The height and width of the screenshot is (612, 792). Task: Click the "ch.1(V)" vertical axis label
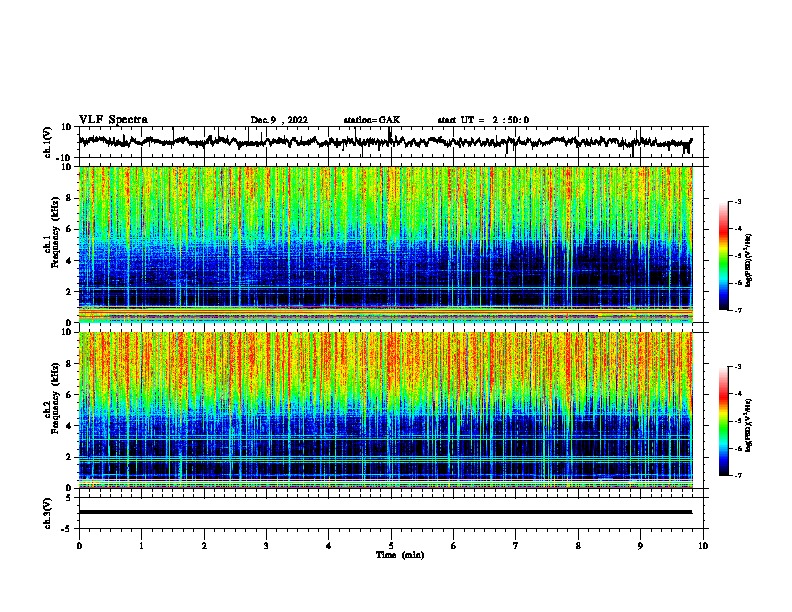[48, 142]
